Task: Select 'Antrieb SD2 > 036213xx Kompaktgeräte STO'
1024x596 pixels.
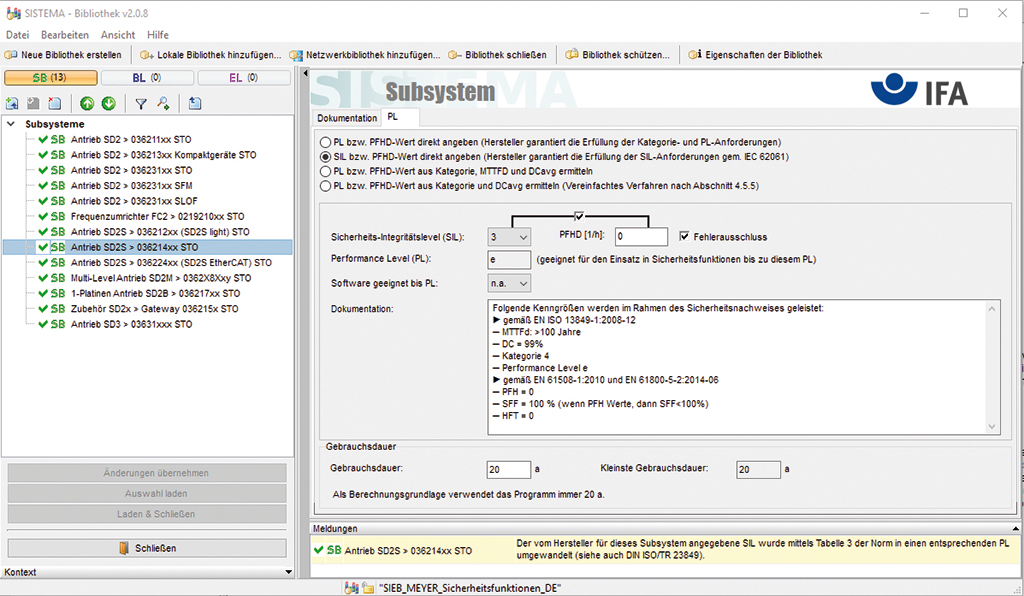Action: [x=163, y=155]
